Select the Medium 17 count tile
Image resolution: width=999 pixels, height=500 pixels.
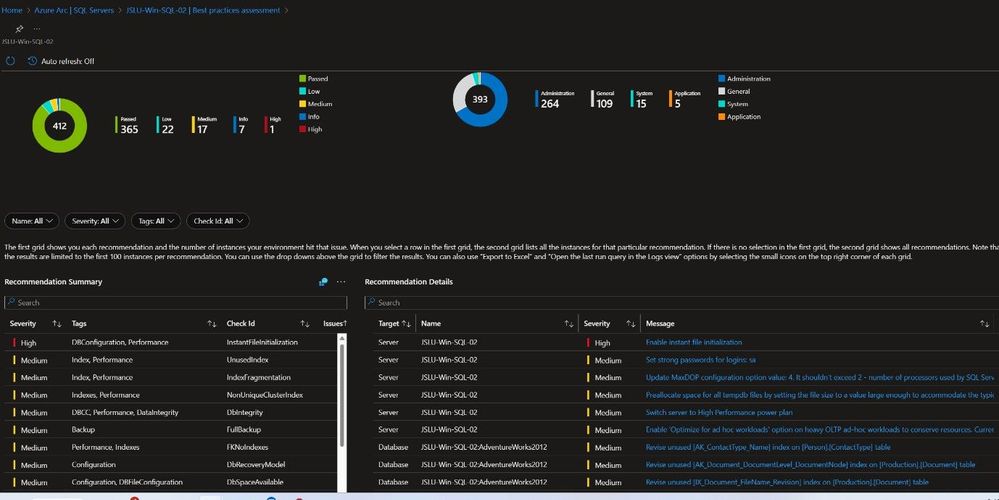(x=204, y=125)
